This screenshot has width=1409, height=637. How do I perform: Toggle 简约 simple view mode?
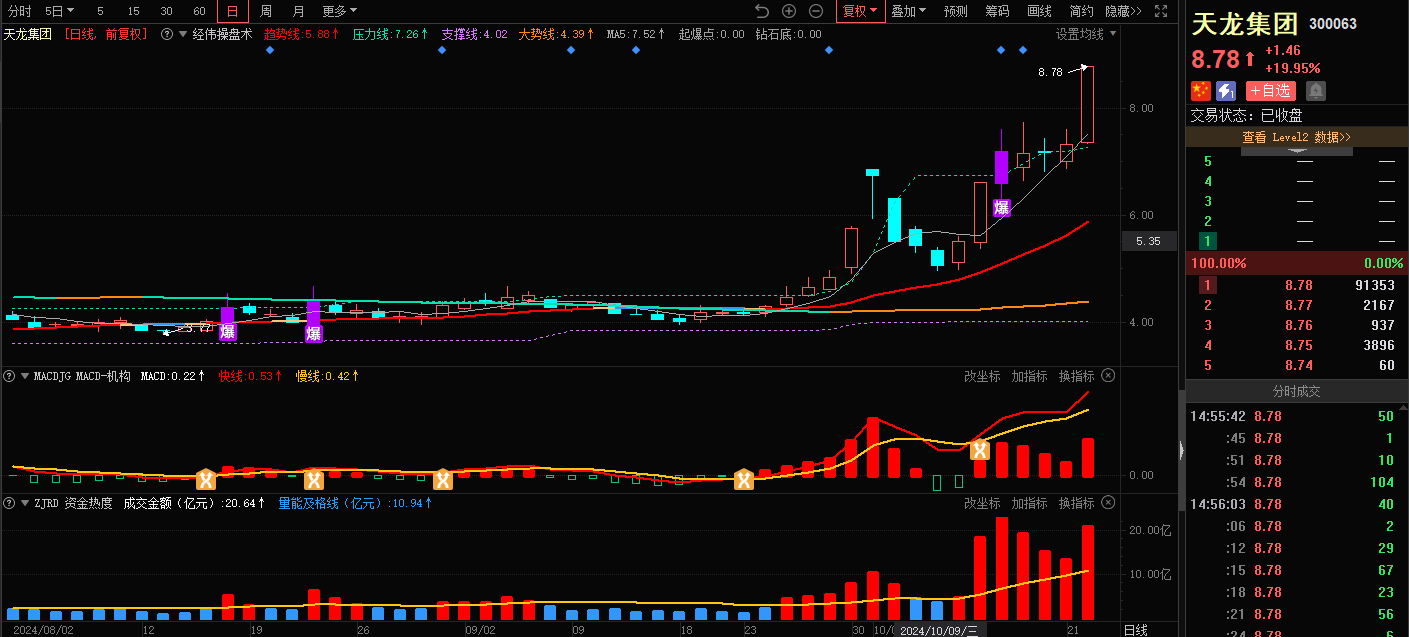[x=1081, y=11]
